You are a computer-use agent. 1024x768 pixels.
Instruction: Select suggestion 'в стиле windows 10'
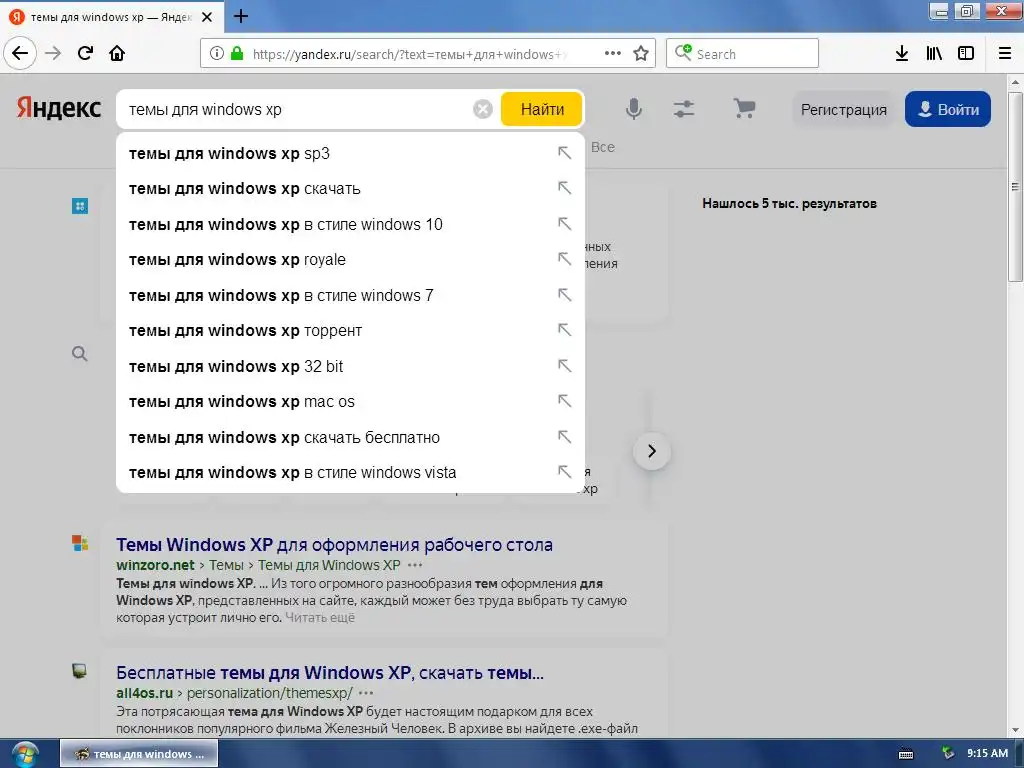(350, 224)
